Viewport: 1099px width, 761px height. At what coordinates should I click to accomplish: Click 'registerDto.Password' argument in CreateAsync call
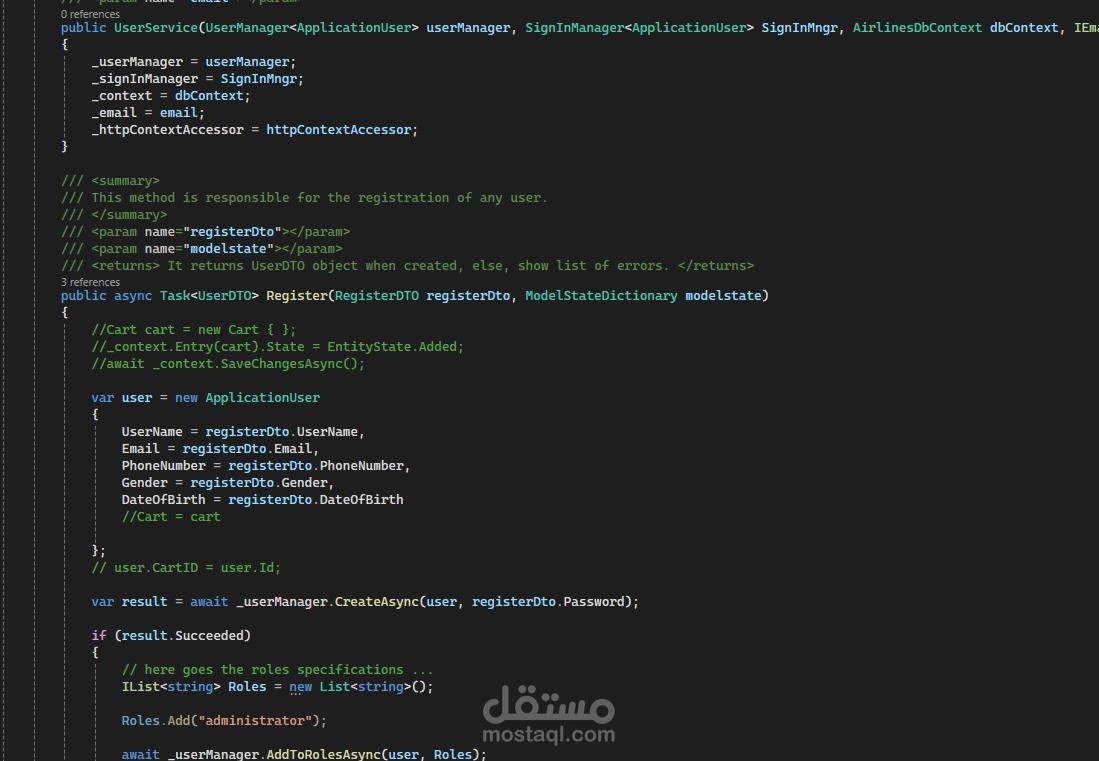click(547, 602)
